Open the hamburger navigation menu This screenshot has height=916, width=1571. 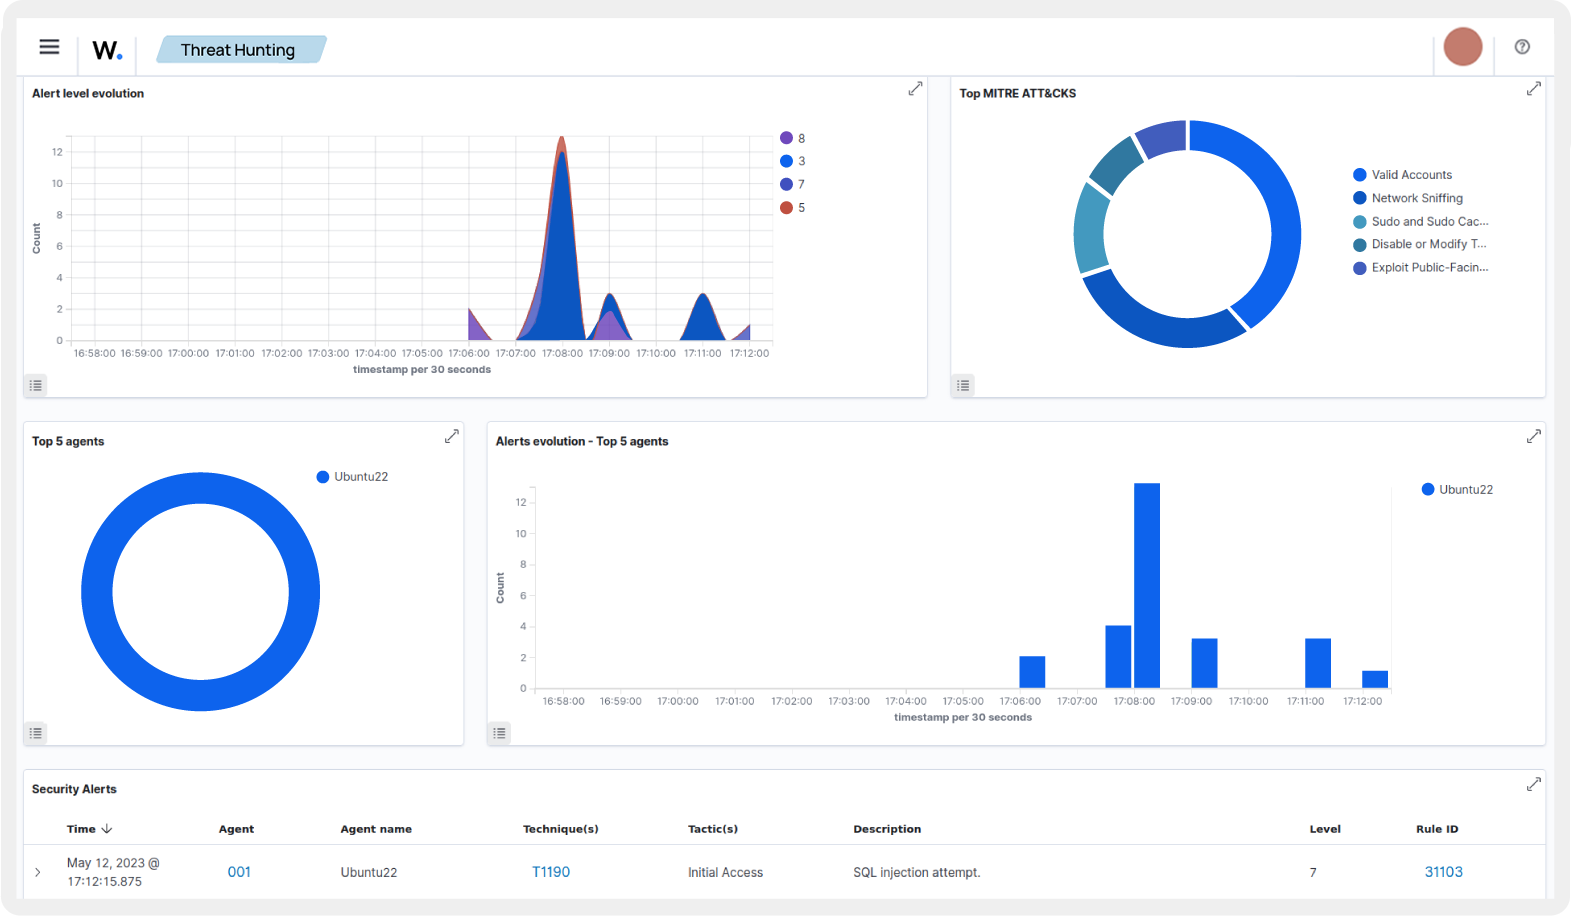tap(49, 47)
